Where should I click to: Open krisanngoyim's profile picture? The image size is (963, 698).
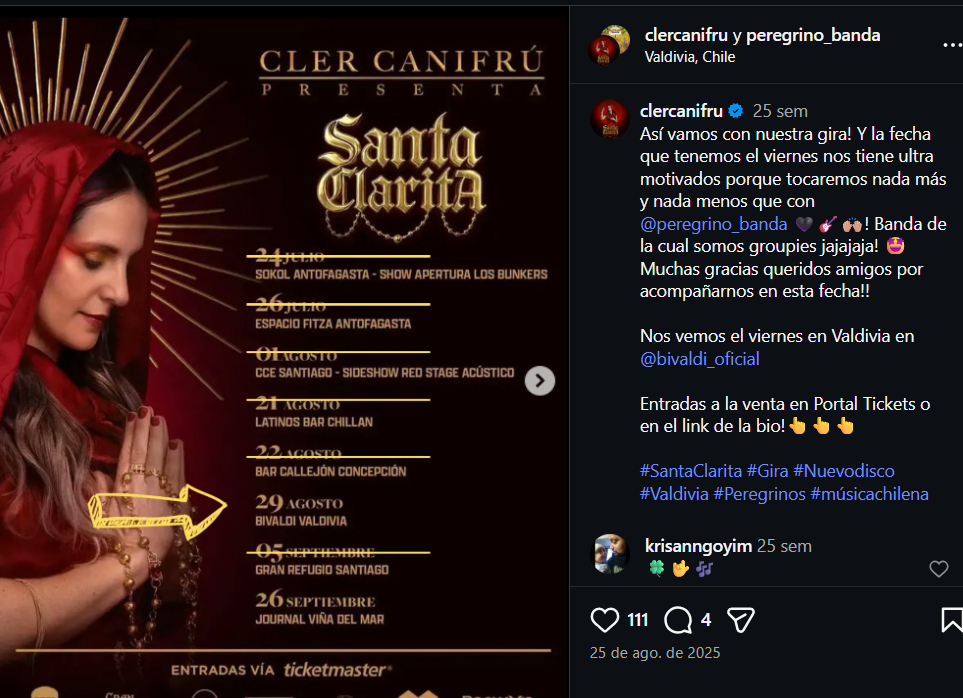point(609,553)
